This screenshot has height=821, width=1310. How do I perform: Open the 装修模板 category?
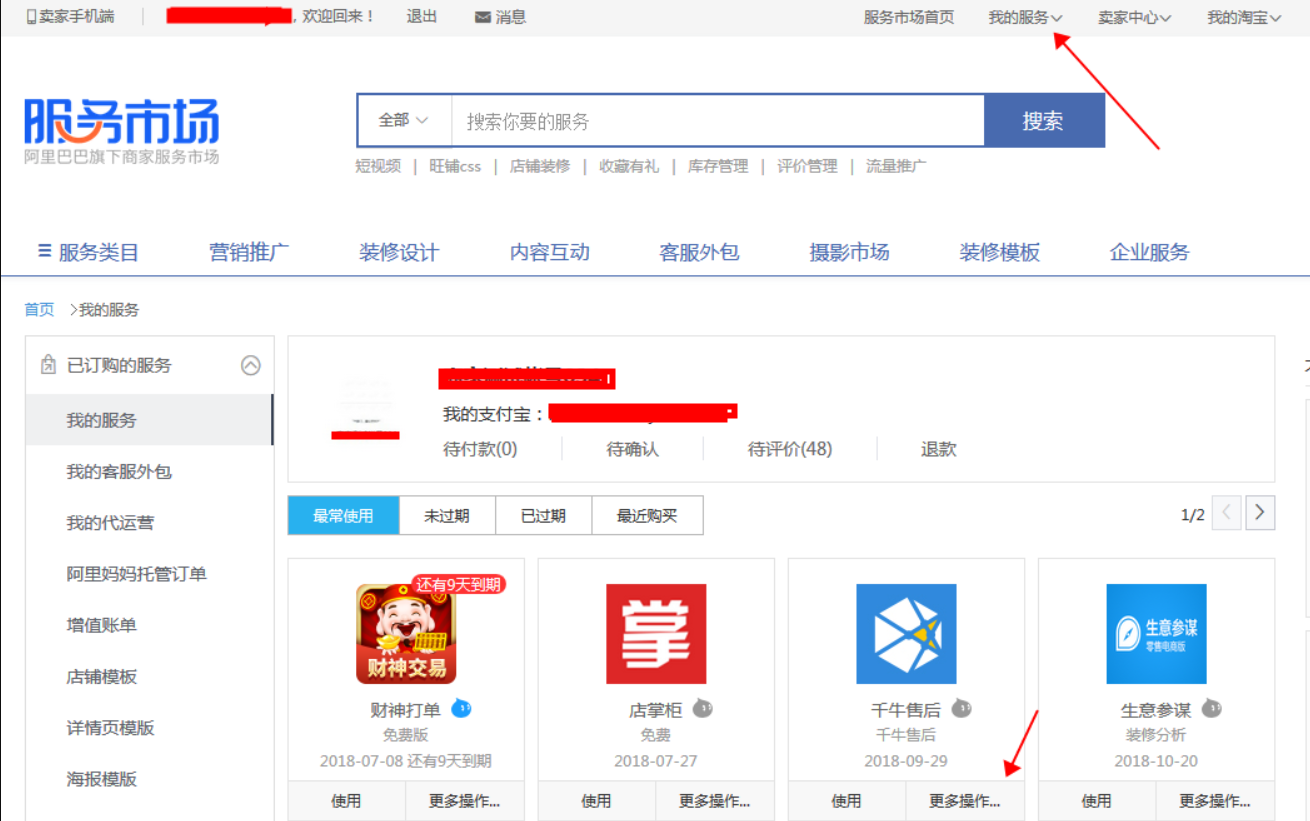coord(999,252)
